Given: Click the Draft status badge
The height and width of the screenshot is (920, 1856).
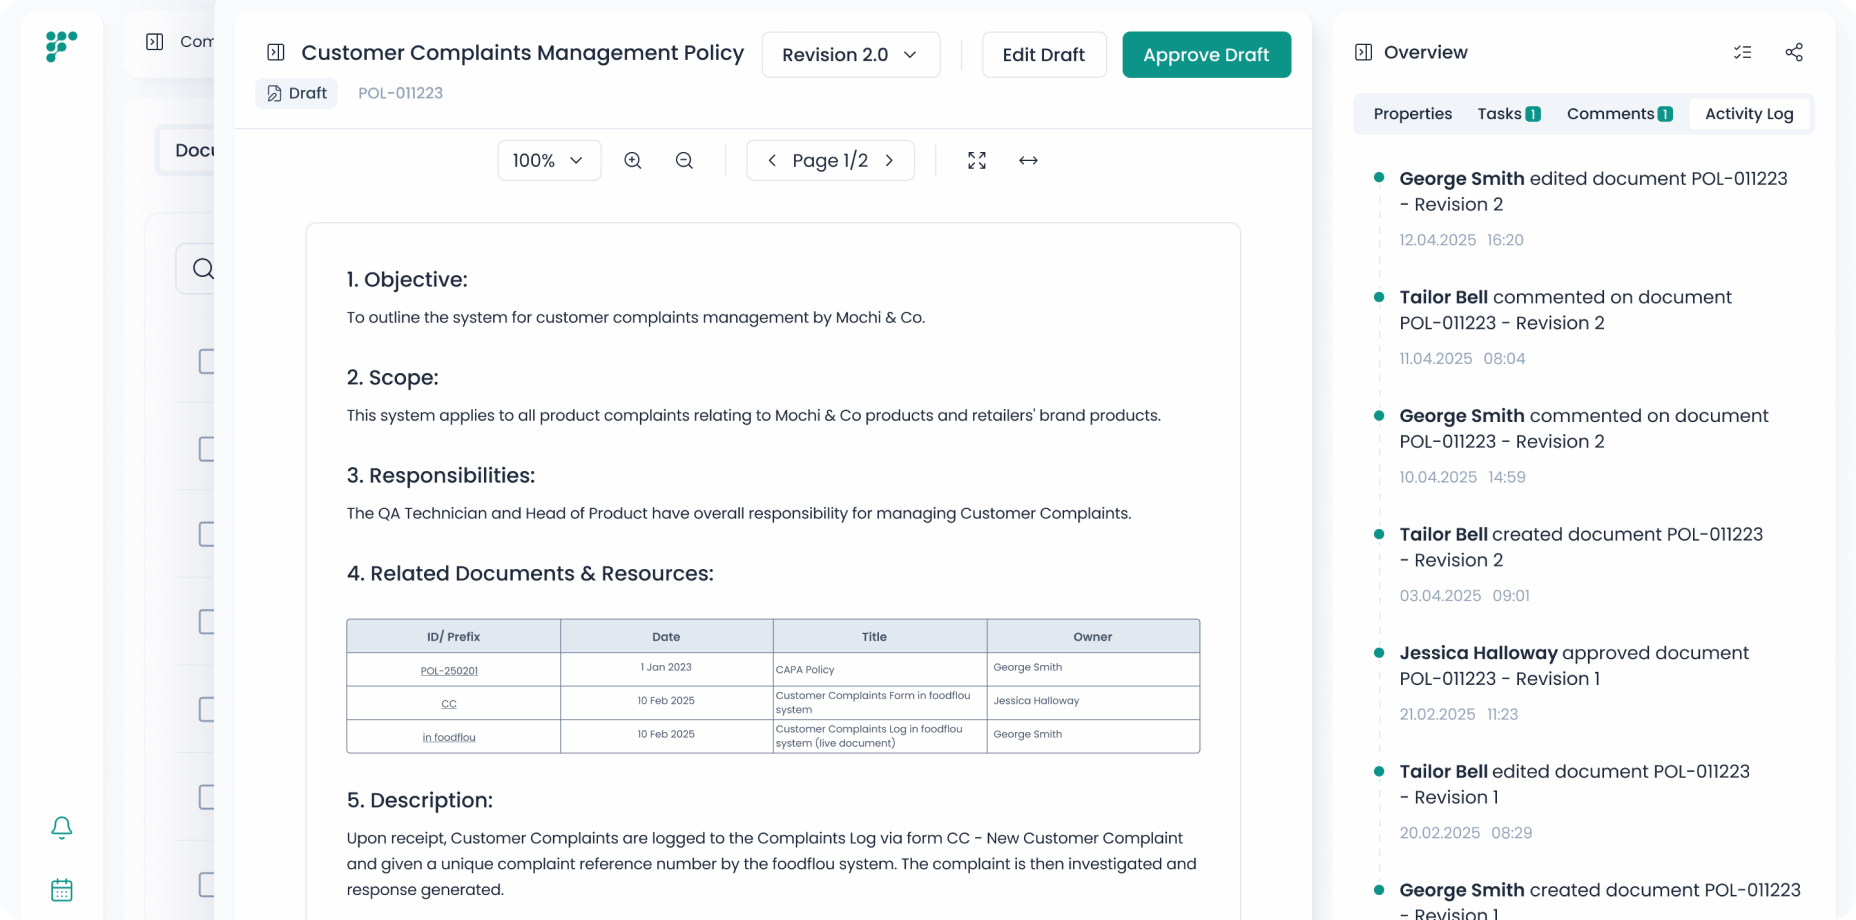Looking at the screenshot, I should tap(297, 93).
